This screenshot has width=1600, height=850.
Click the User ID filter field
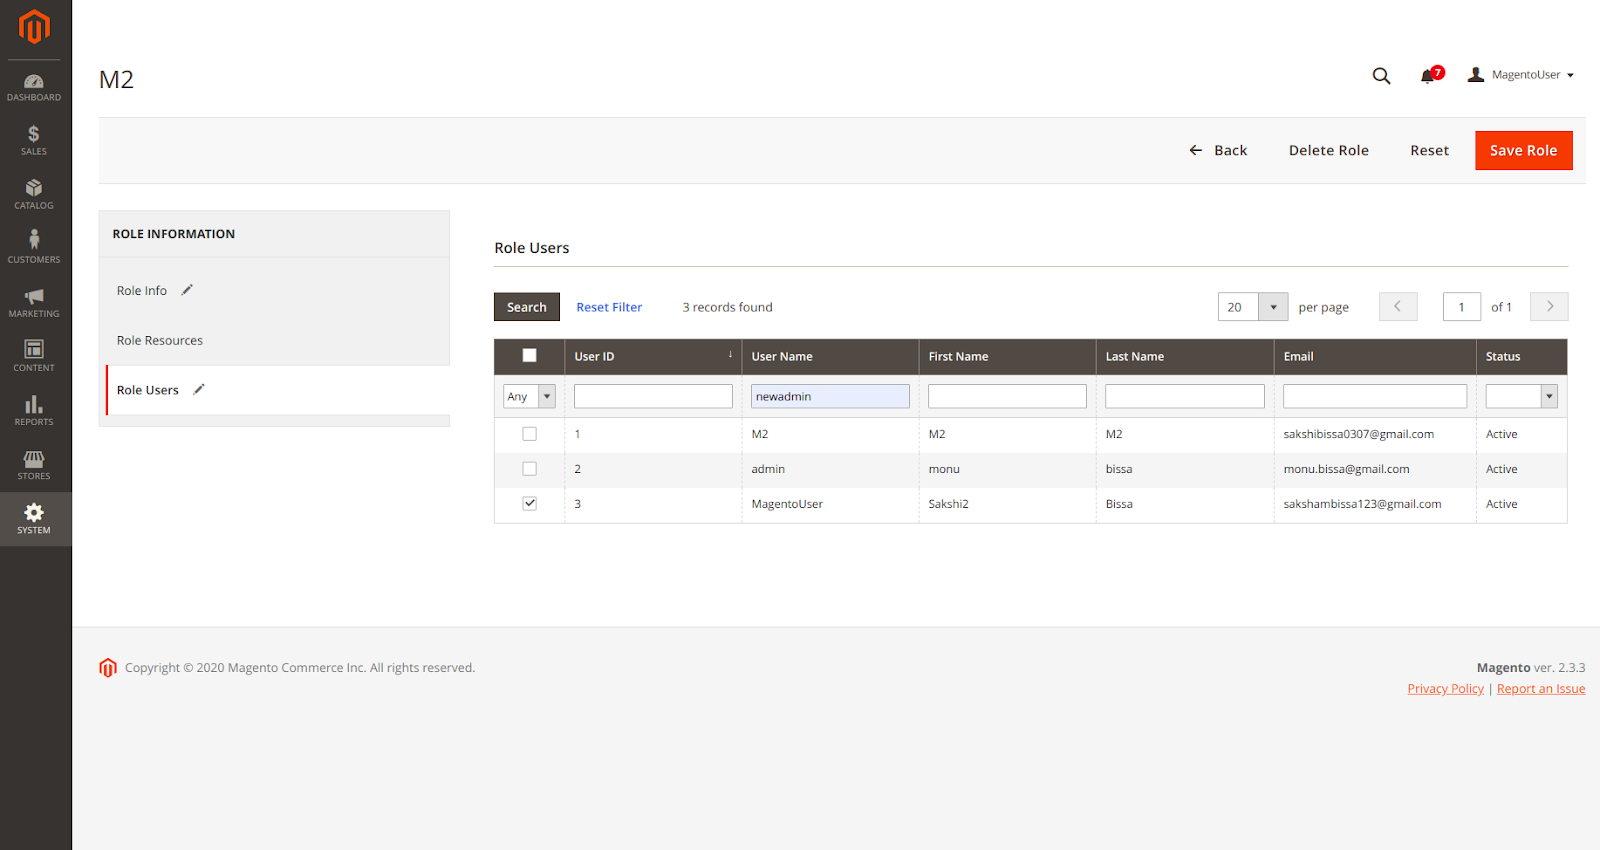coord(653,396)
